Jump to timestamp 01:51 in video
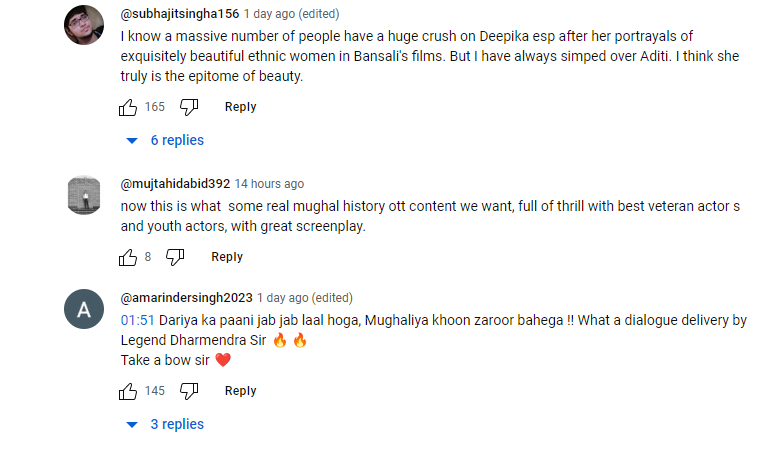 pos(138,320)
